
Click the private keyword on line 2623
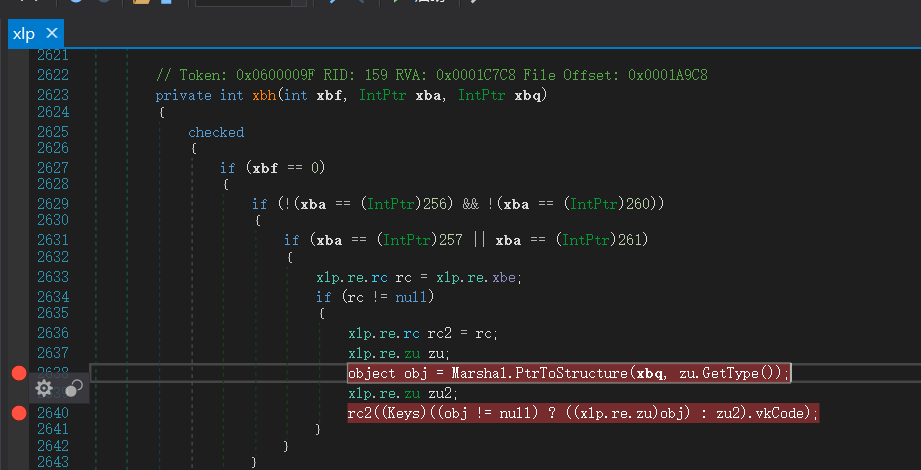tap(184, 95)
